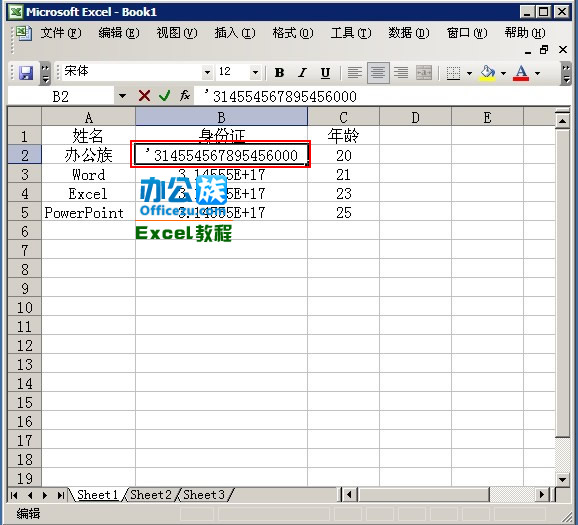Screen dimensions: 578x525
Task: Open the Insert Function fx dialog
Action: tap(185, 96)
